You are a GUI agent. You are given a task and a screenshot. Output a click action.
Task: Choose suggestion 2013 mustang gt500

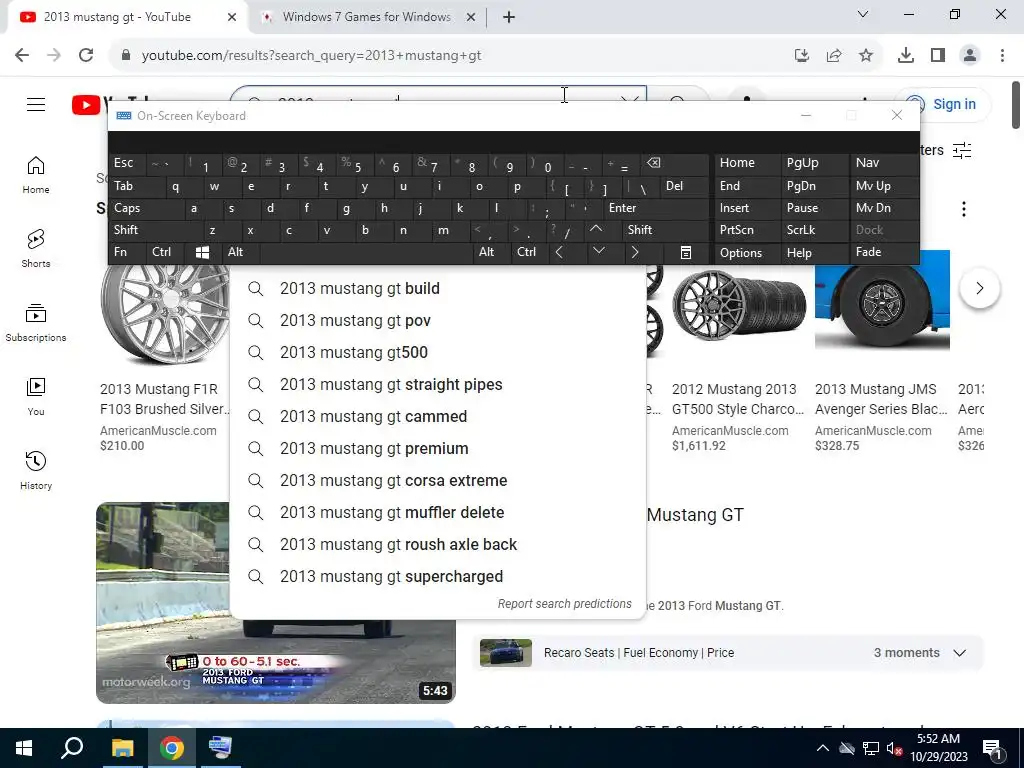[438, 353]
